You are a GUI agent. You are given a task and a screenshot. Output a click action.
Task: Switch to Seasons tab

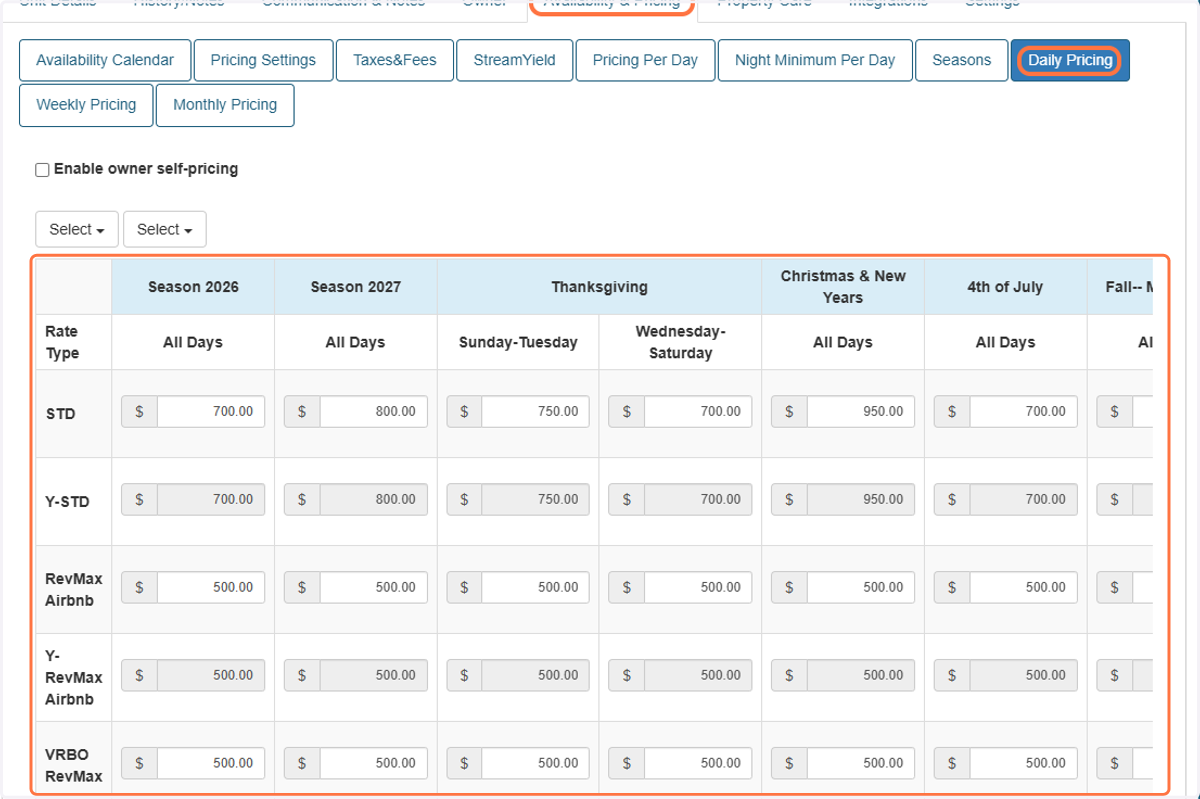[x=962, y=60]
